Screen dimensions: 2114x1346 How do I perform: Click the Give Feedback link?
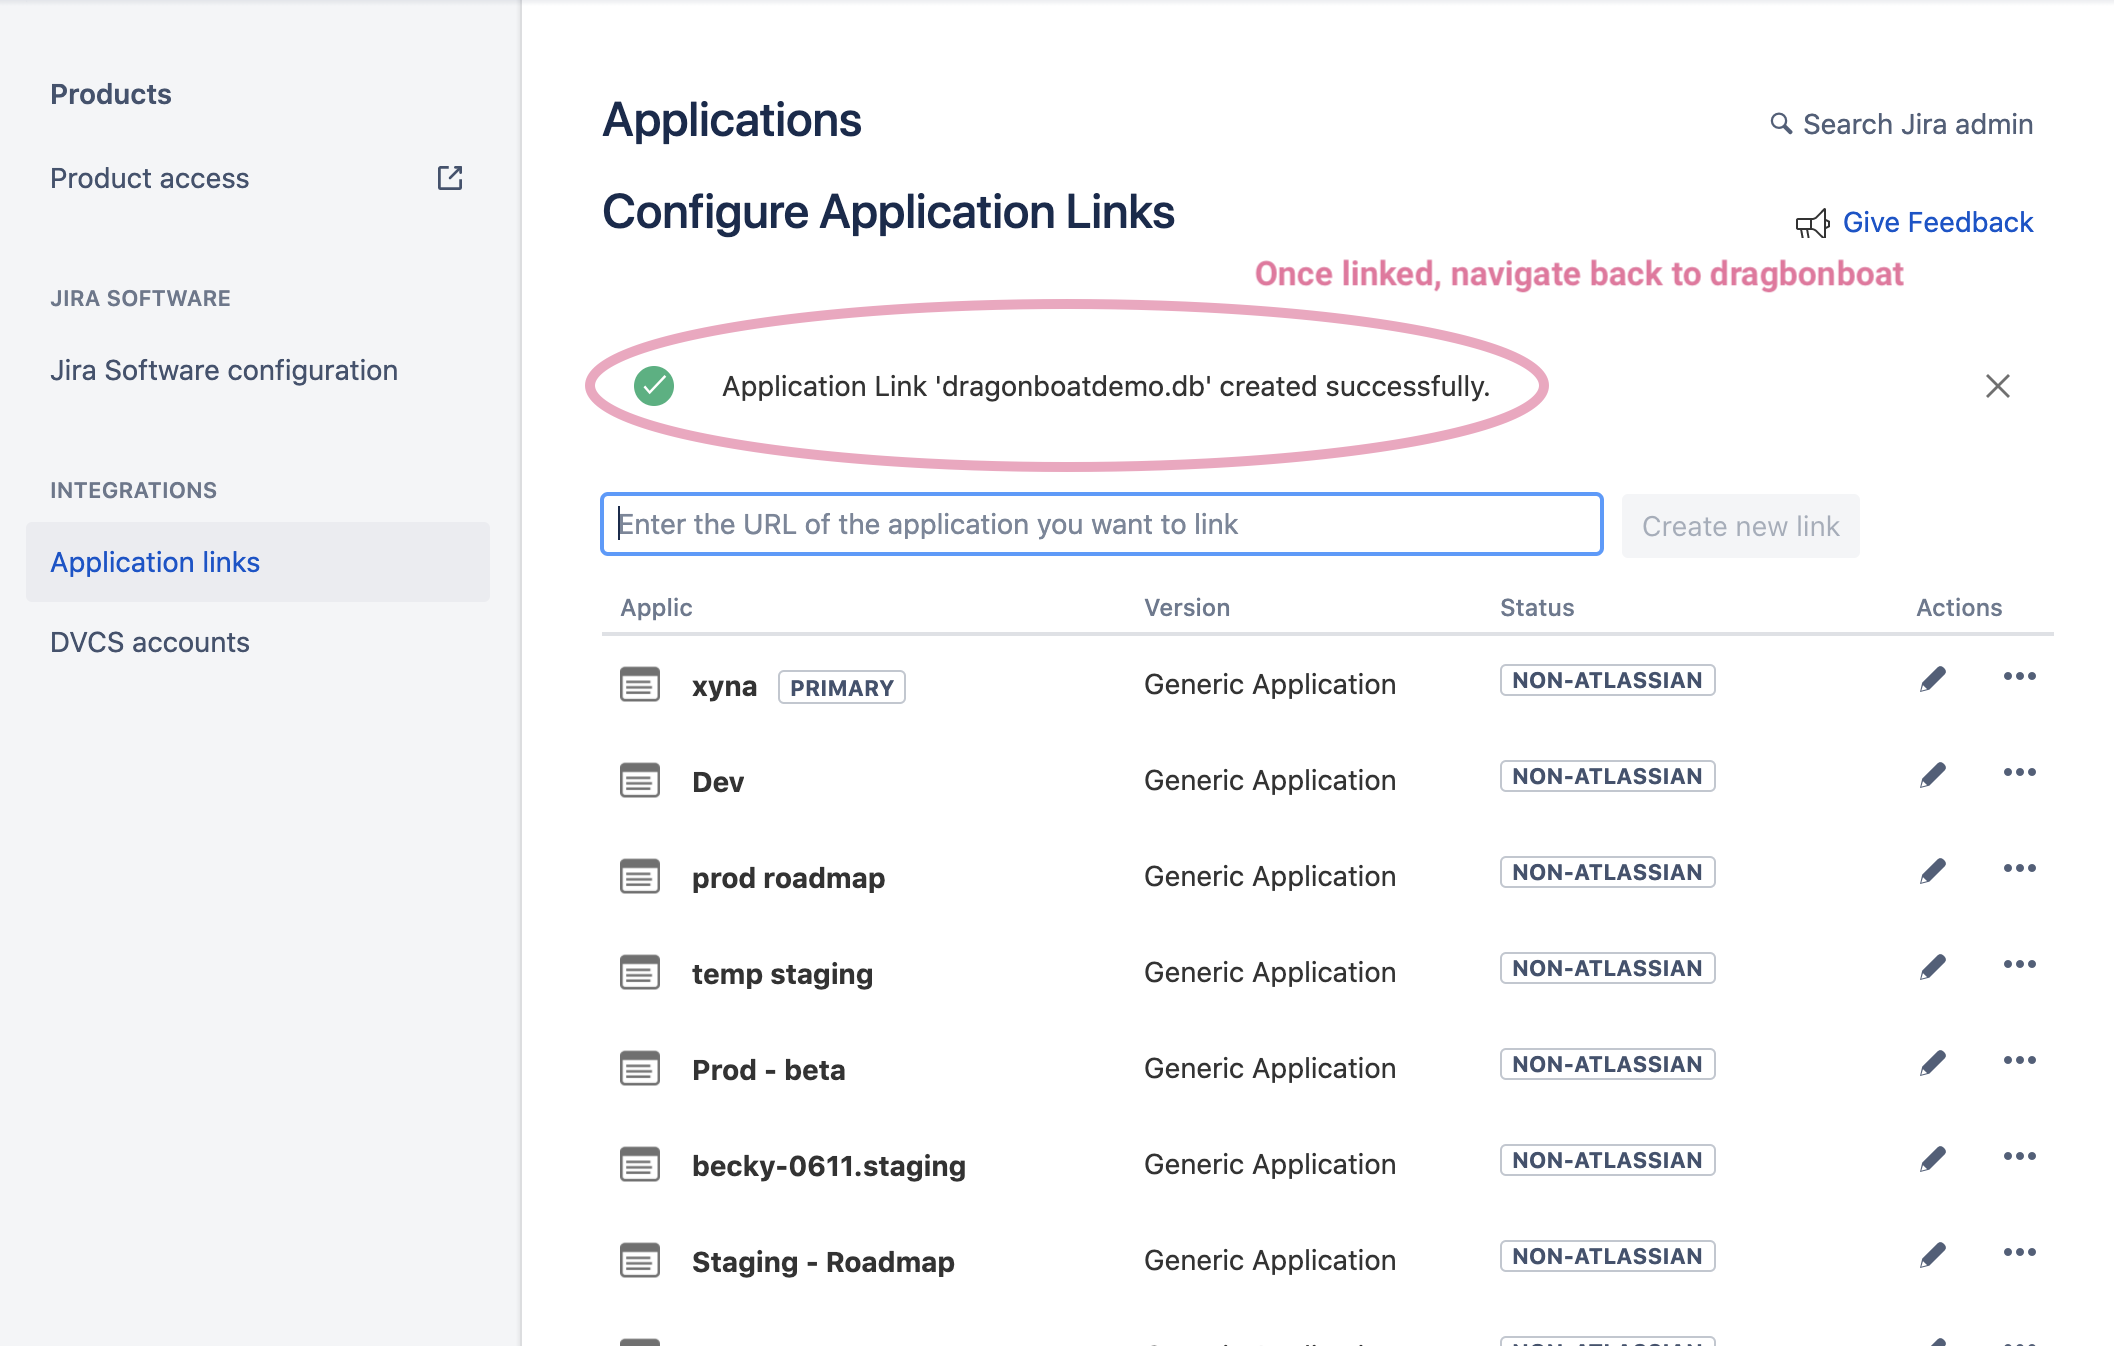click(x=1938, y=222)
